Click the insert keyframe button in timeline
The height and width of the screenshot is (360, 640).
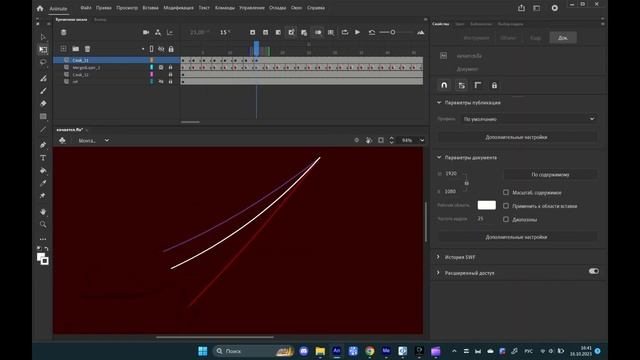click(253, 32)
